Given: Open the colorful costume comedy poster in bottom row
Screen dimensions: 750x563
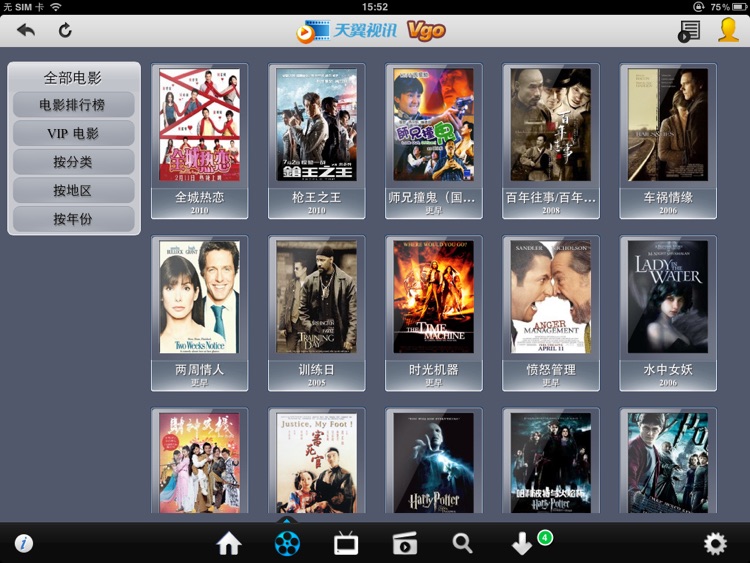Looking at the screenshot, I should point(199,463).
